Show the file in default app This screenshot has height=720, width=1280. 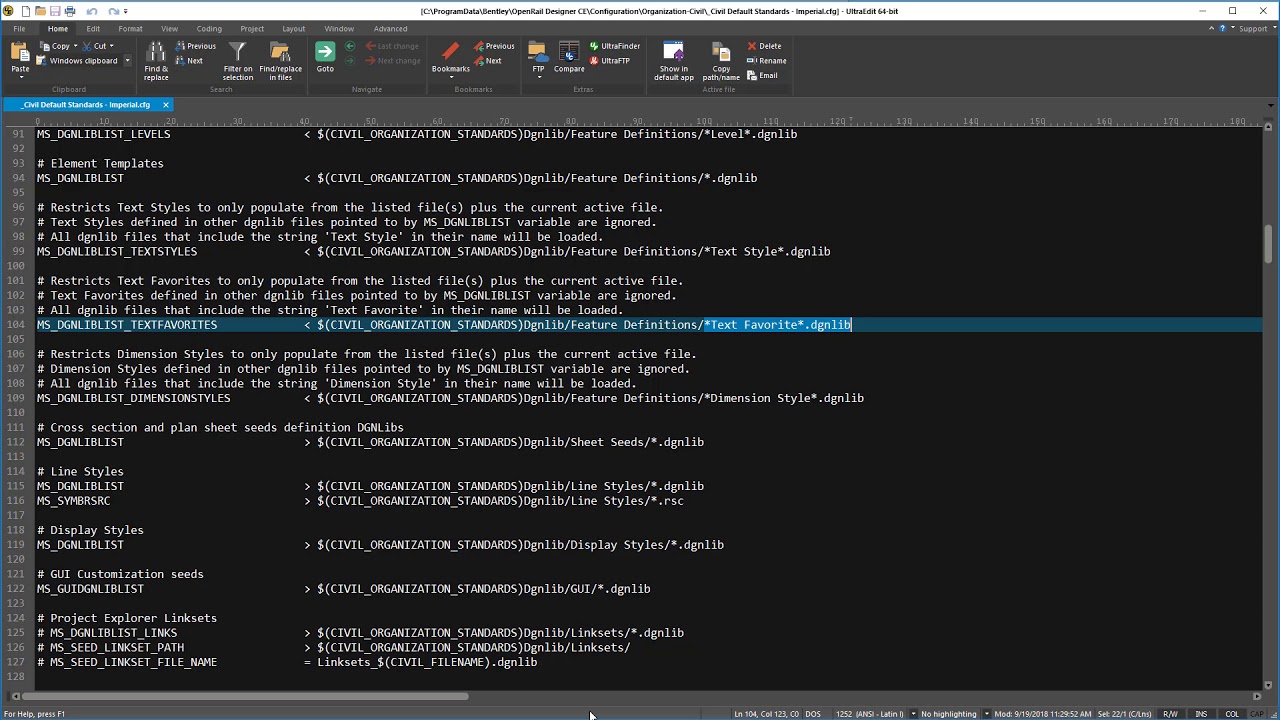(674, 62)
